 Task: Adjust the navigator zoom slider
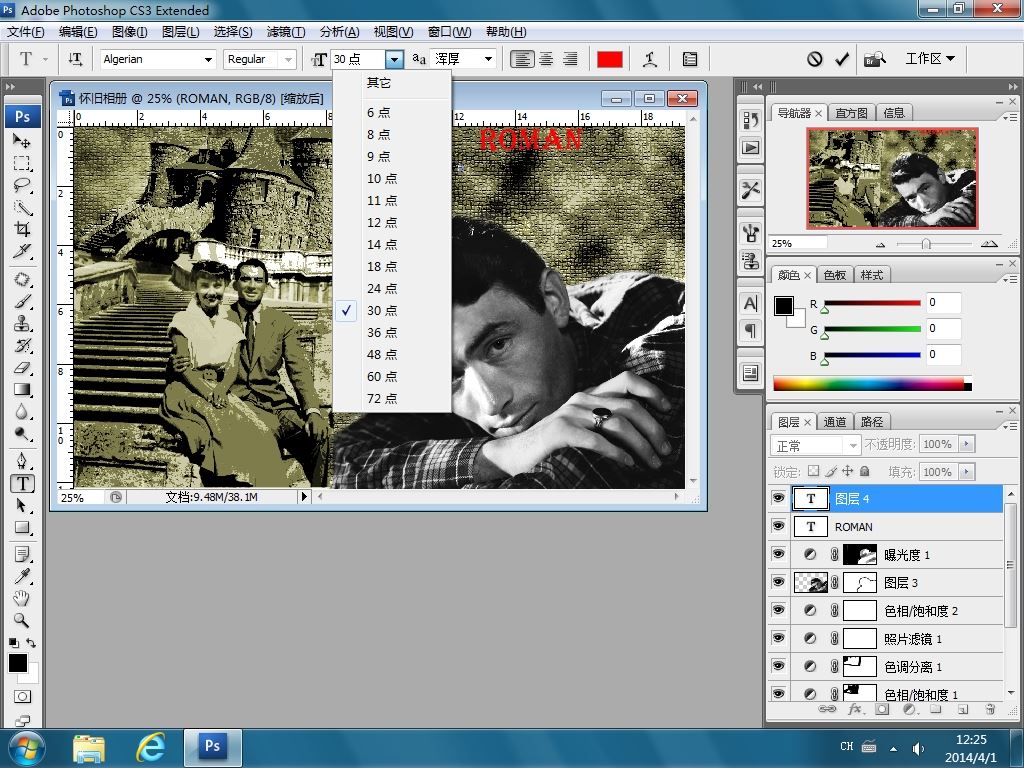pos(926,244)
